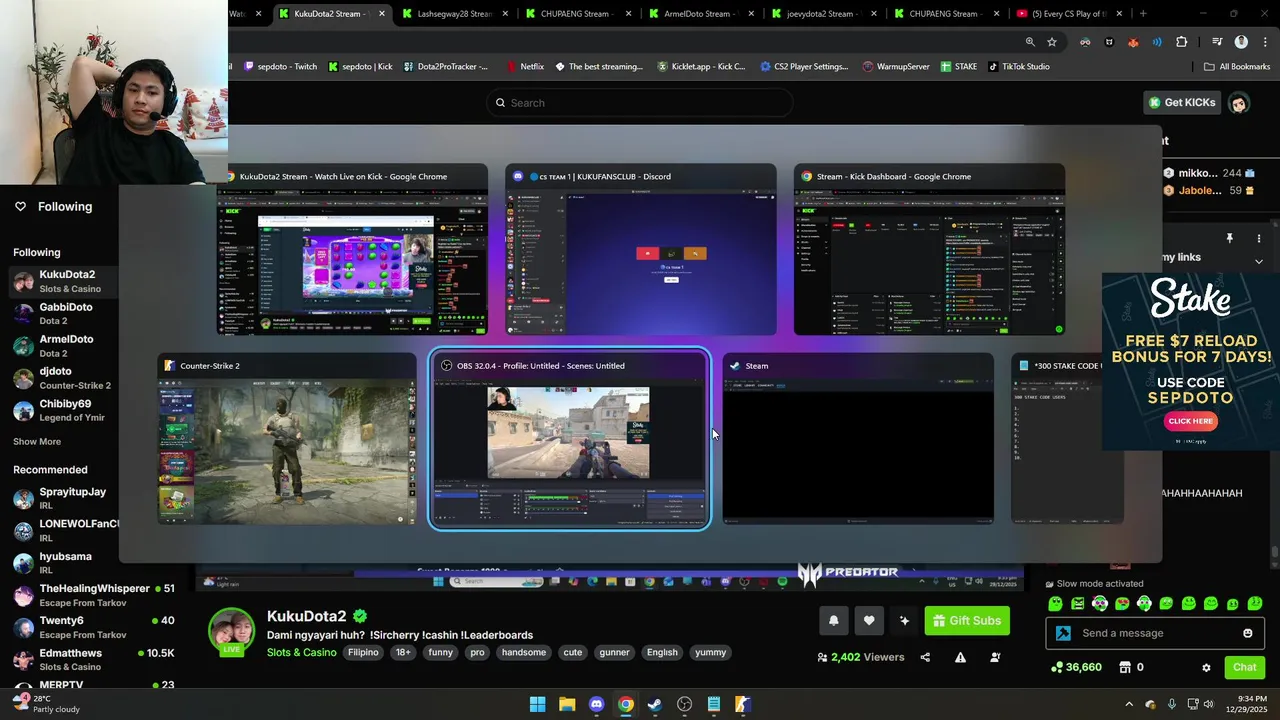Collapse the my links chevron
The image size is (1280, 720).
[x=1259, y=261]
